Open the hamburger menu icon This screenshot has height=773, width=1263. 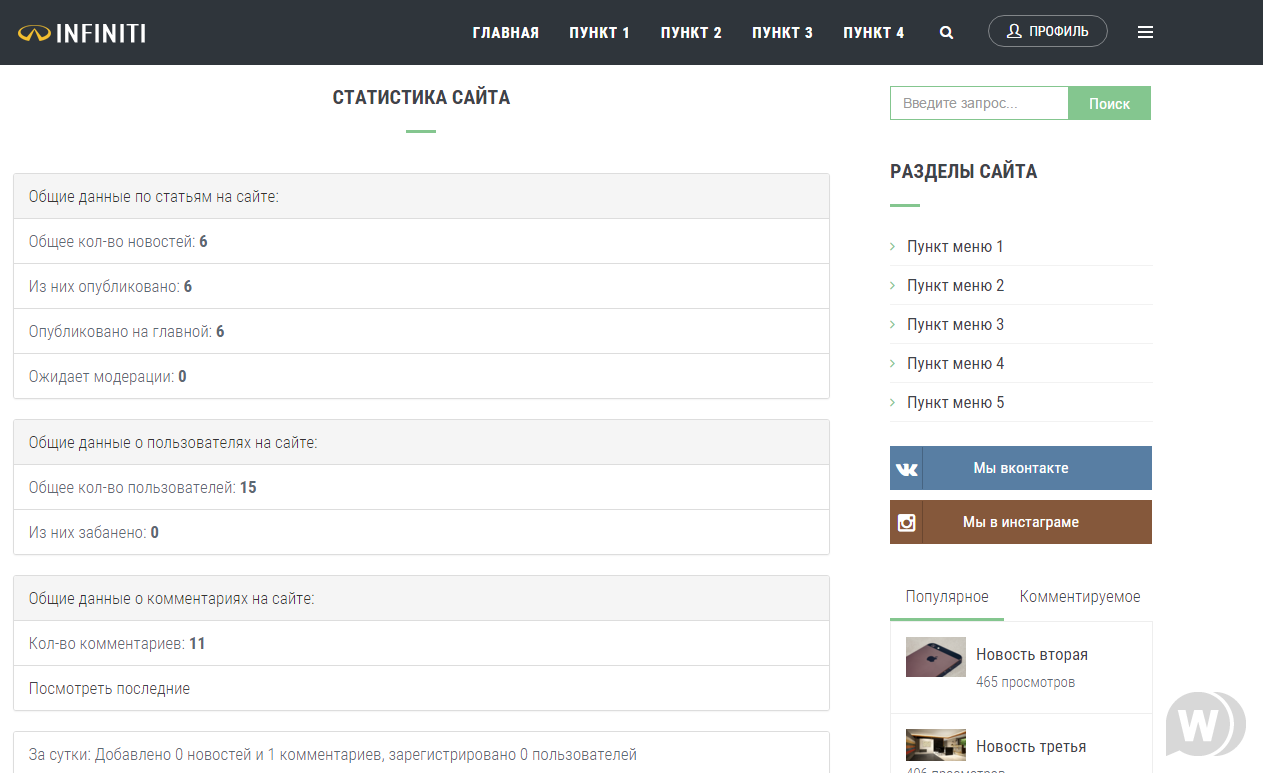[1145, 32]
